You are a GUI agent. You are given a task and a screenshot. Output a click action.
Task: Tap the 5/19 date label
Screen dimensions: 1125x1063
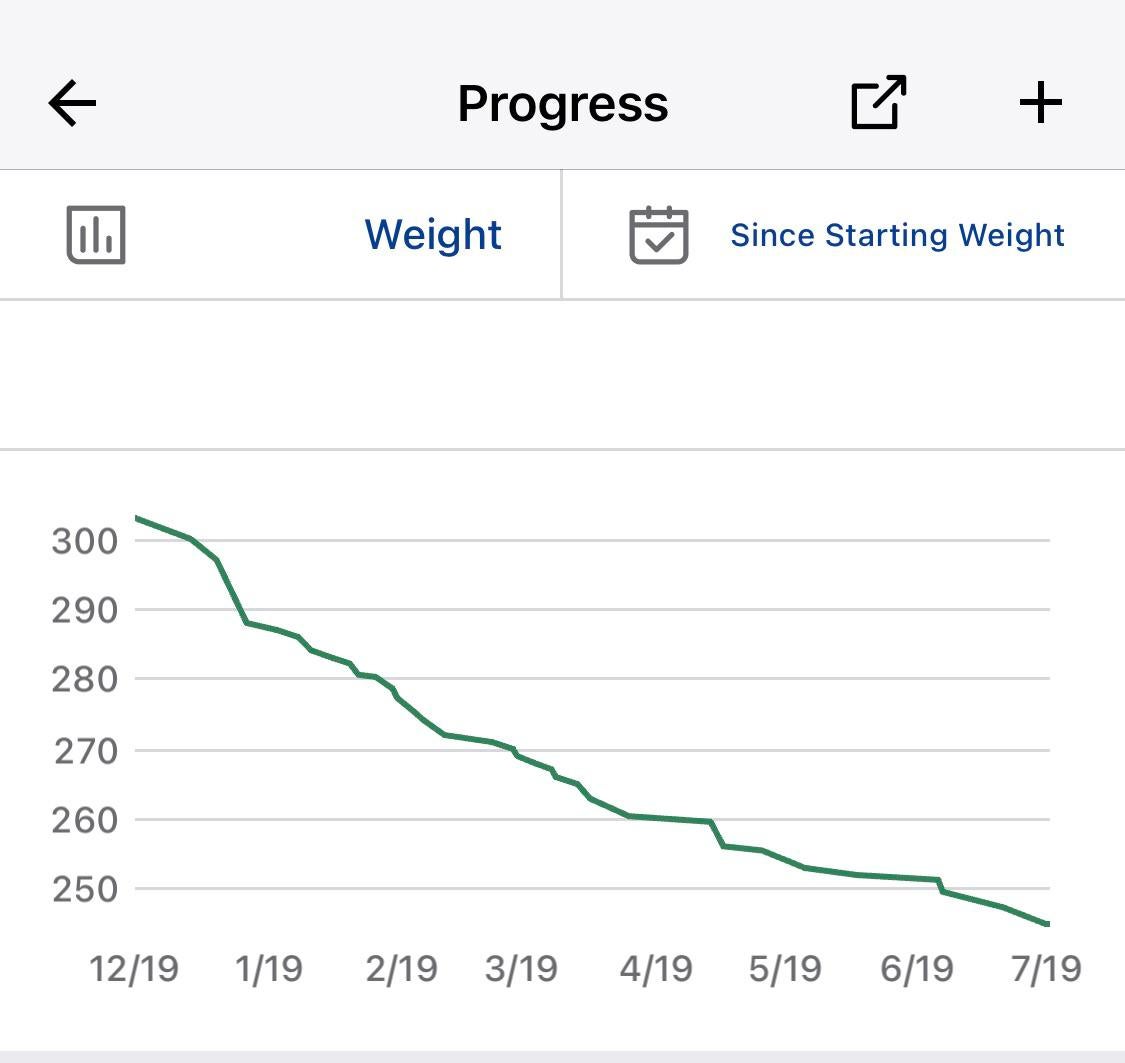pos(785,968)
